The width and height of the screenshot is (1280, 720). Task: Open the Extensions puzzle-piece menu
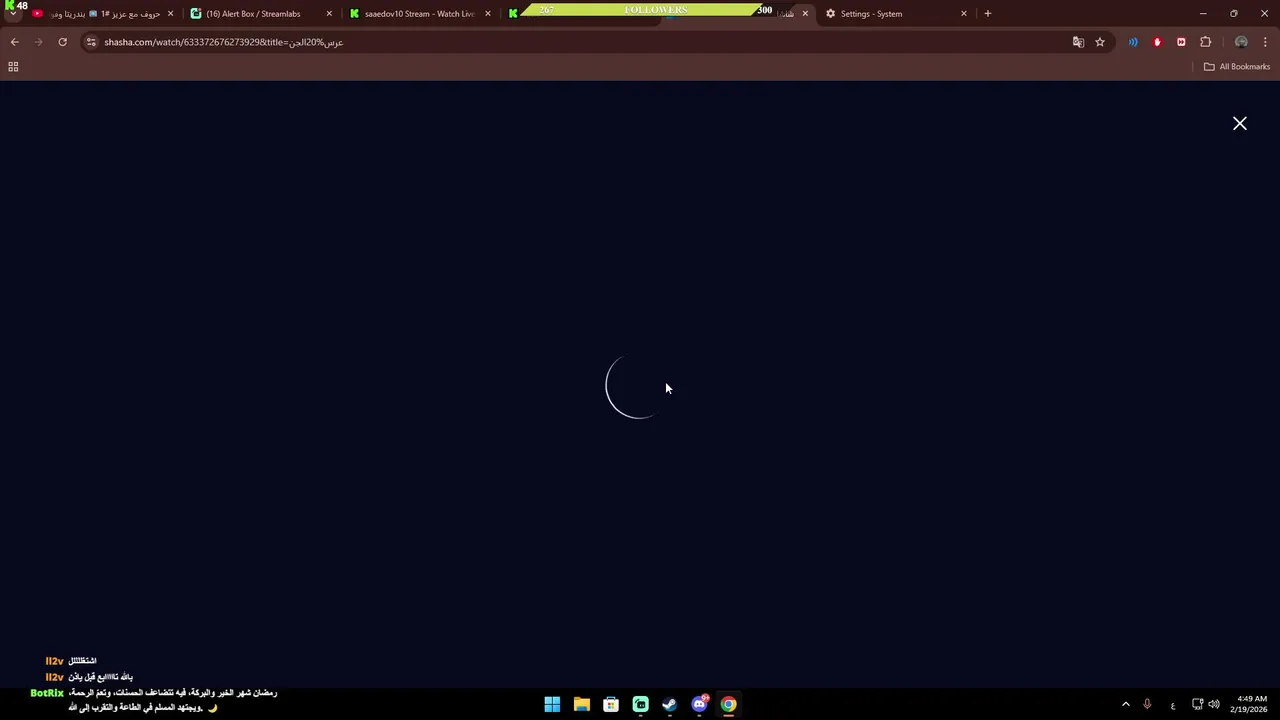(x=1205, y=42)
